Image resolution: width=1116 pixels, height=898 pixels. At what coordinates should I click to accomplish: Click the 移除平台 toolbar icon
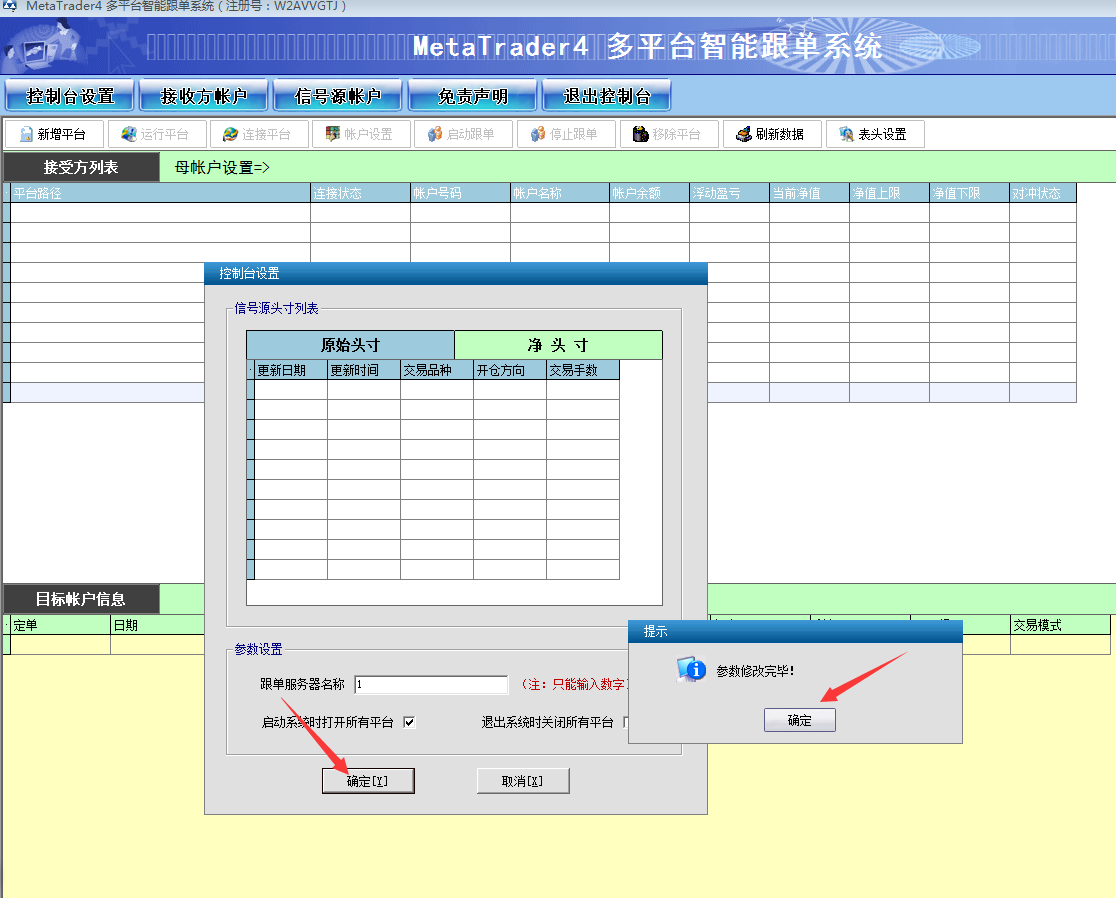[x=641, y=134]
